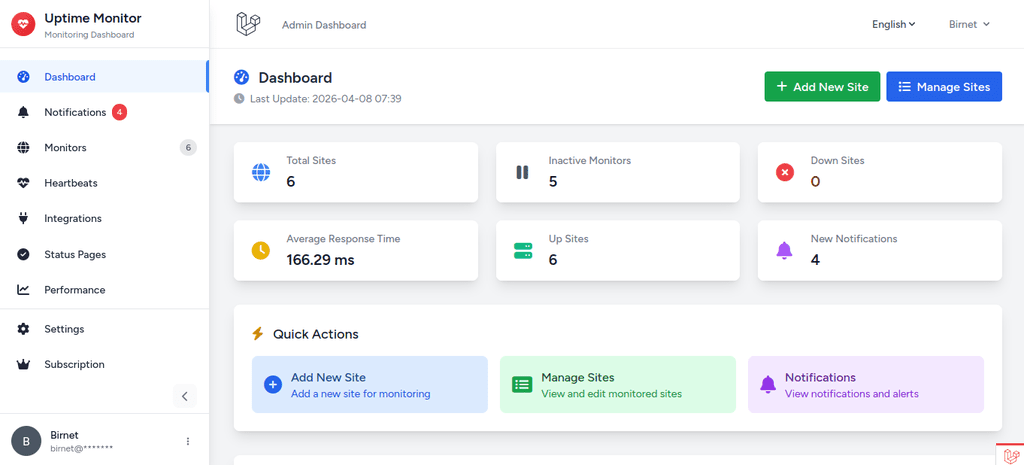Image resolution: width=1024 pixels, height=465 pixels.
Task: Click the Settings gear icon in sidebar
Action: [x=23, y=329]
